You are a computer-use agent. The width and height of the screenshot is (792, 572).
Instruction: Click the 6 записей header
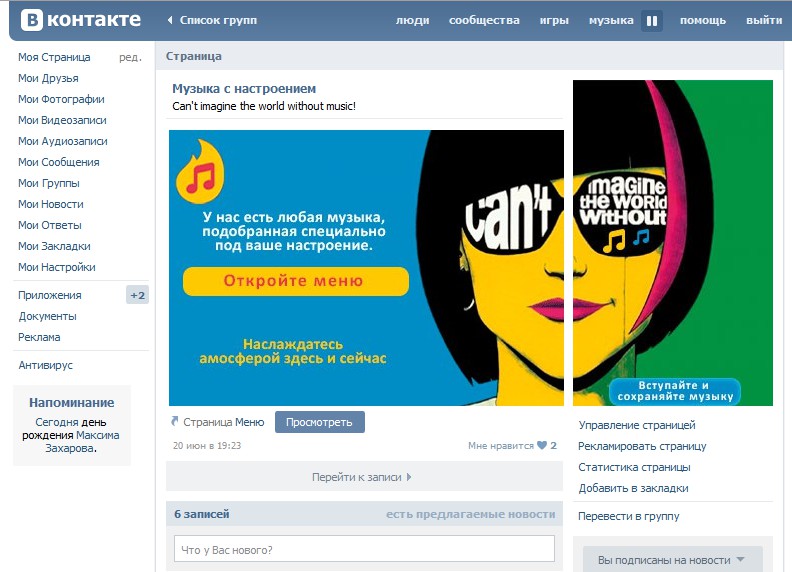click(x=202, y=514)
